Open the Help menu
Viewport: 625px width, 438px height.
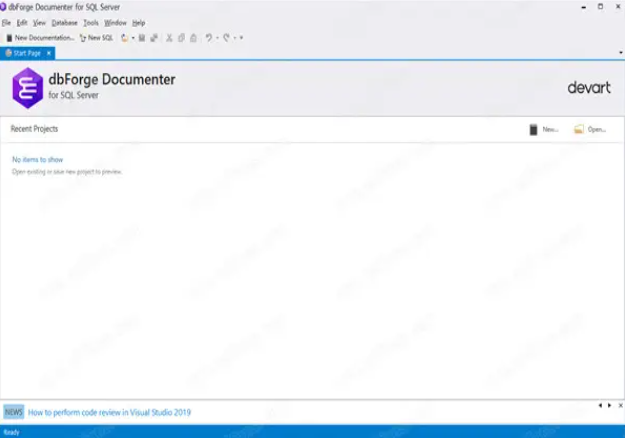tap(139, 23)
